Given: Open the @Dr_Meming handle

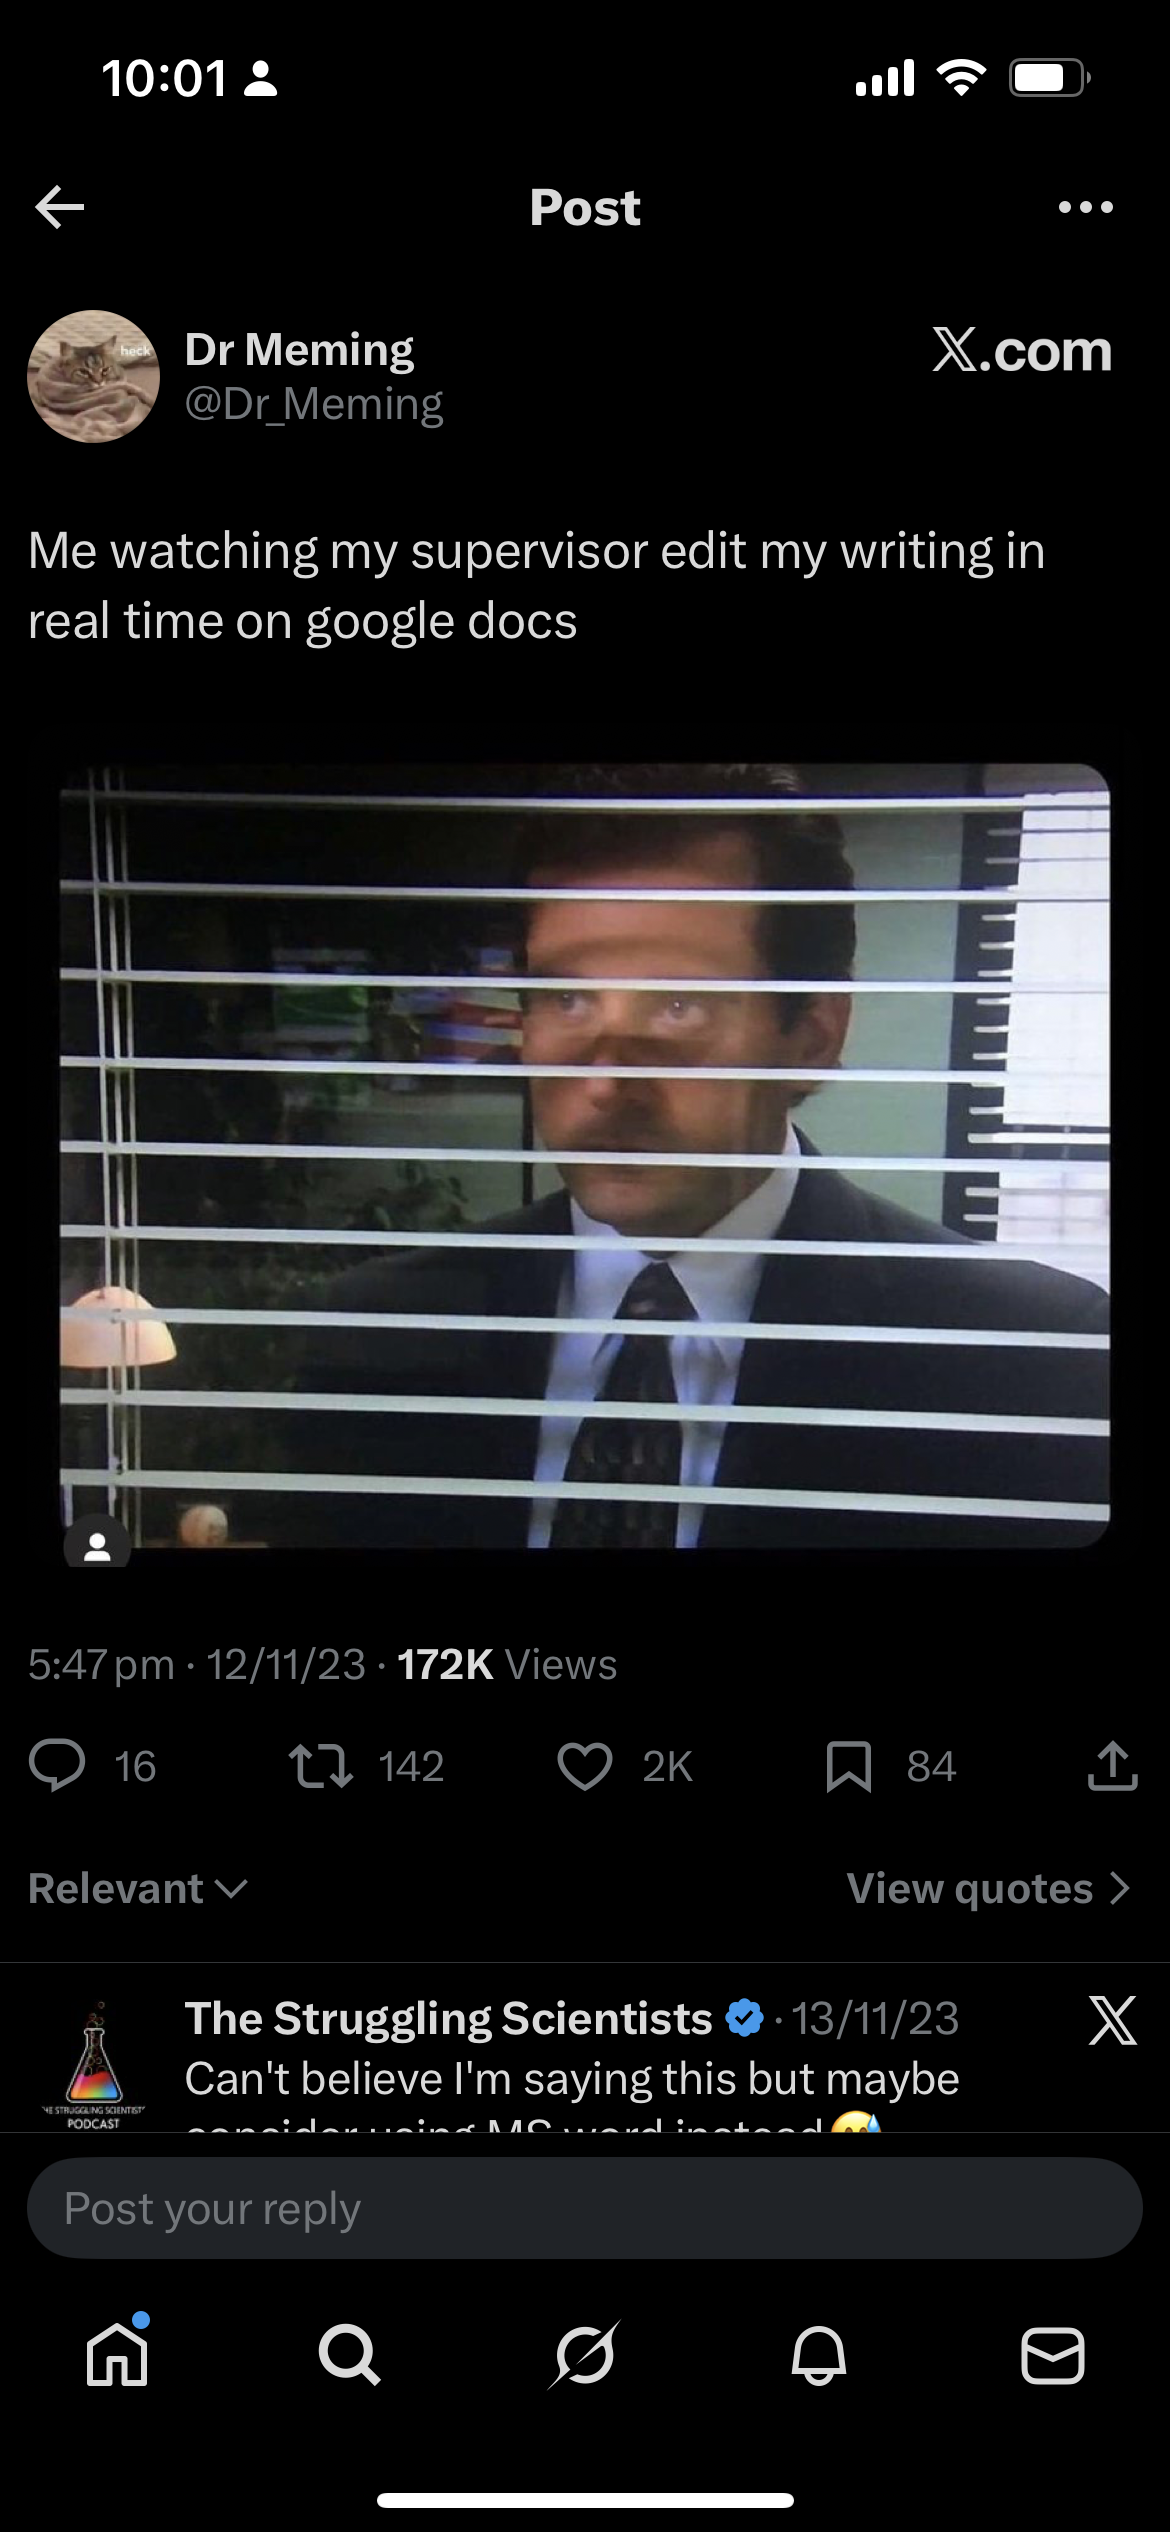Looking at the screenshot, I should pyautogui.click(x=314, y=404).
